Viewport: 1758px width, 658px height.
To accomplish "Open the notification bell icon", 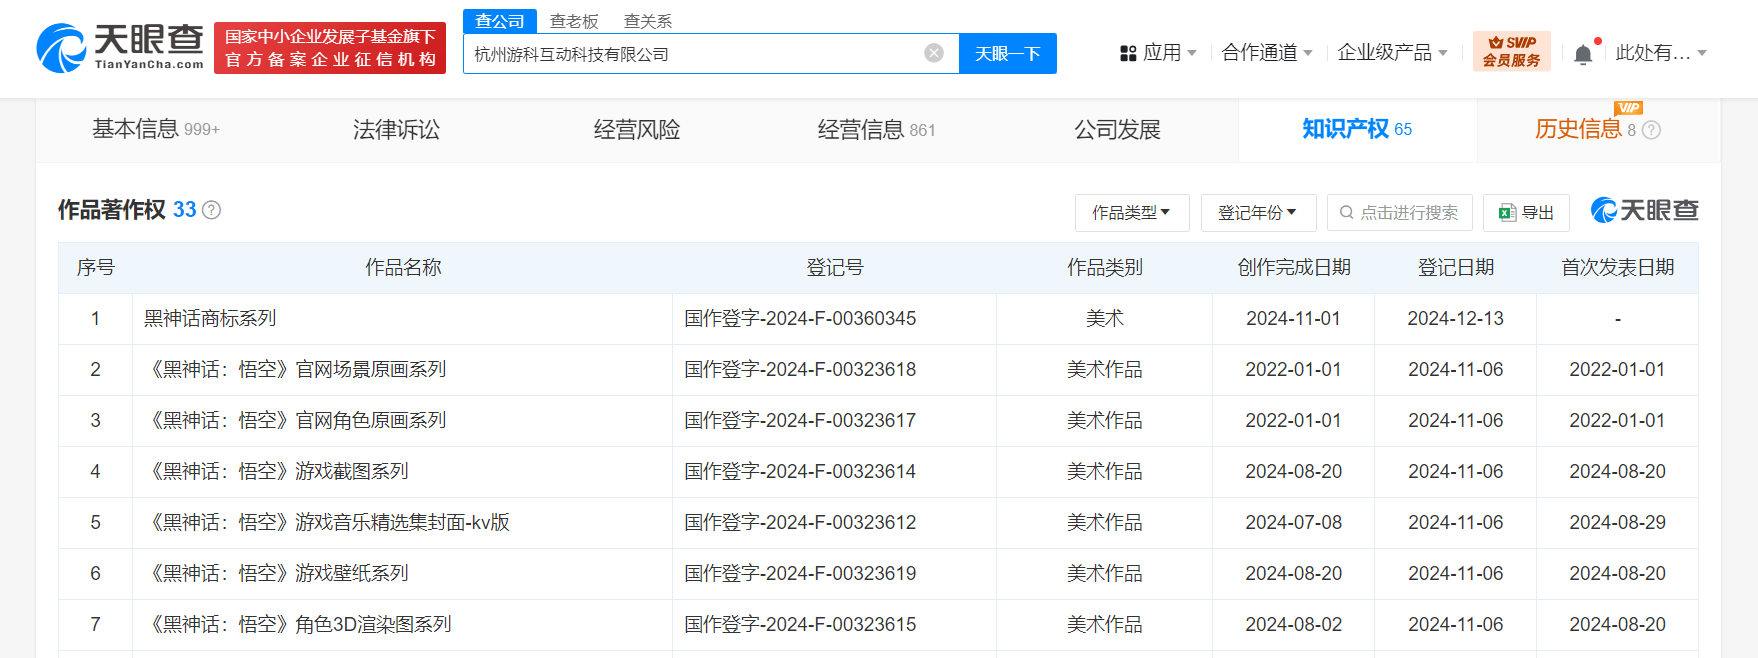I will [1583, 54].
